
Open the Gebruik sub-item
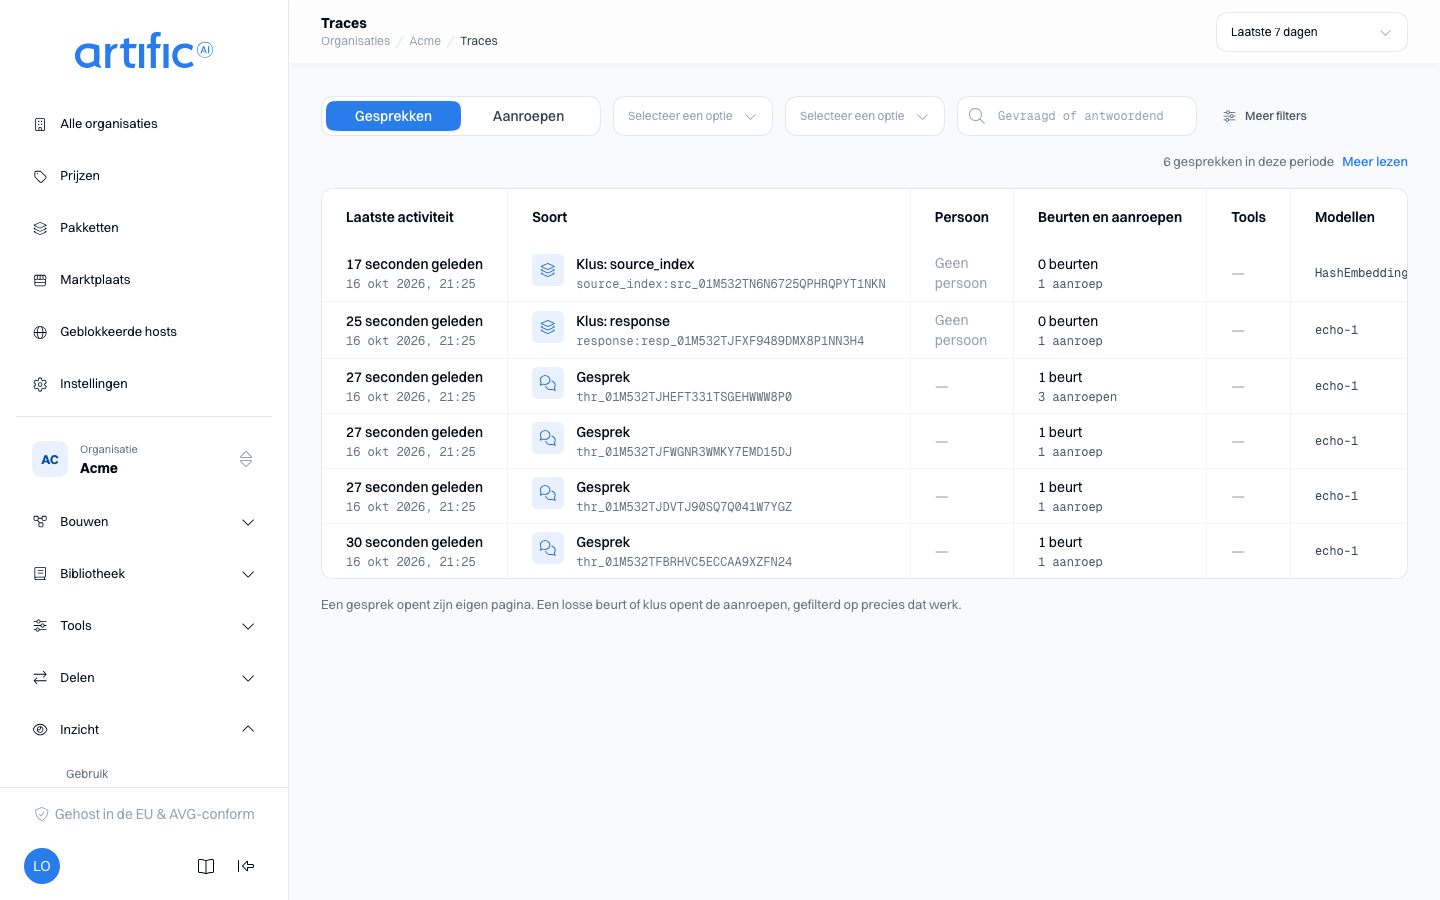87,774
